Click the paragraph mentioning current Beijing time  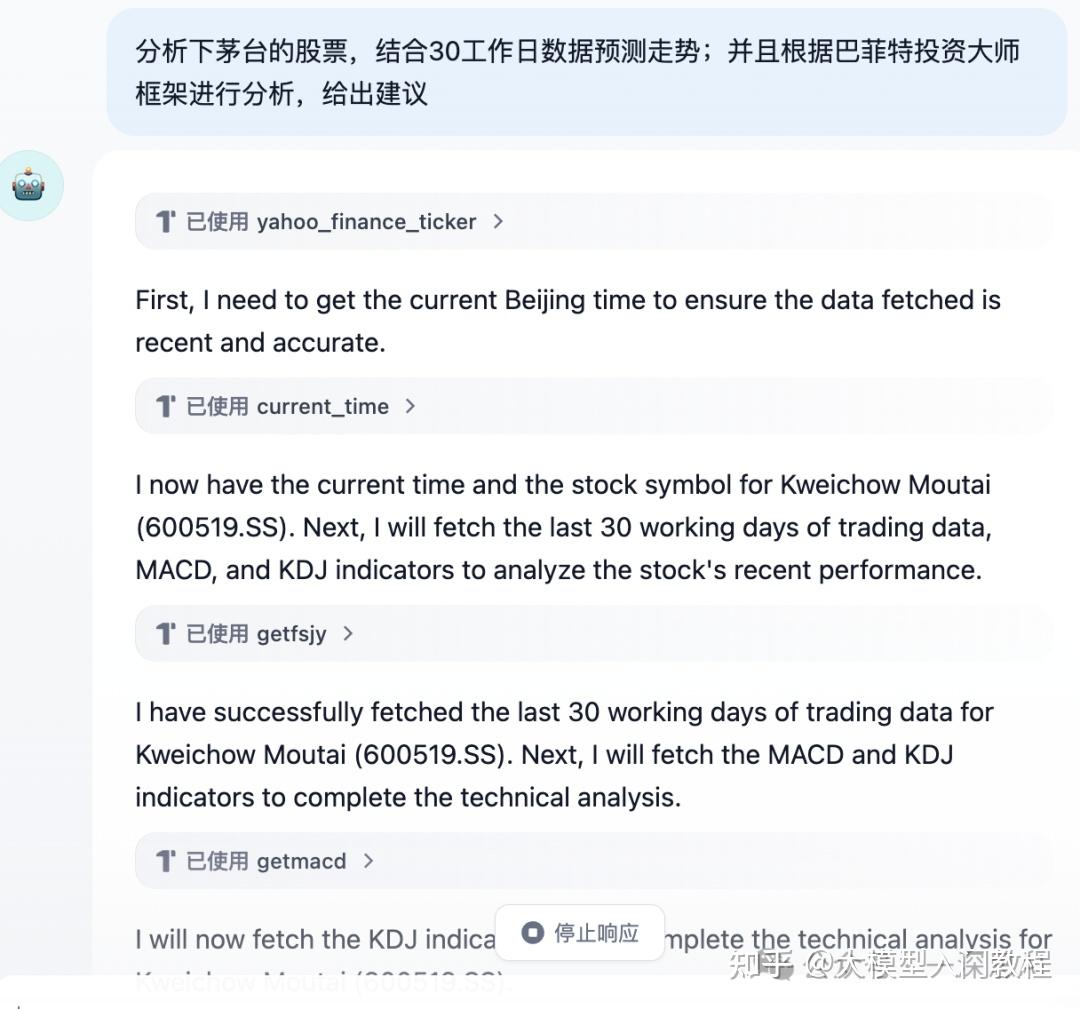click(x=568, y=321)
